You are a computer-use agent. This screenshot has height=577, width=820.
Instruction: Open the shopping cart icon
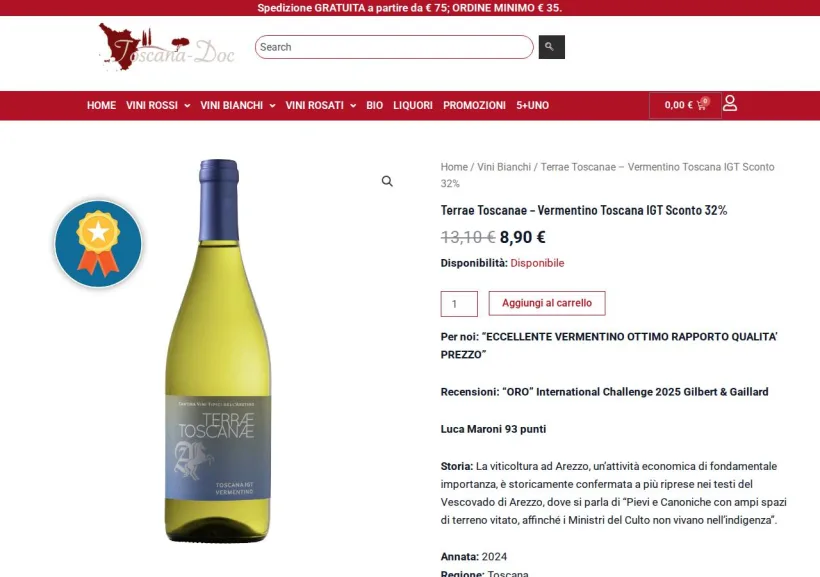coord(702,105)
